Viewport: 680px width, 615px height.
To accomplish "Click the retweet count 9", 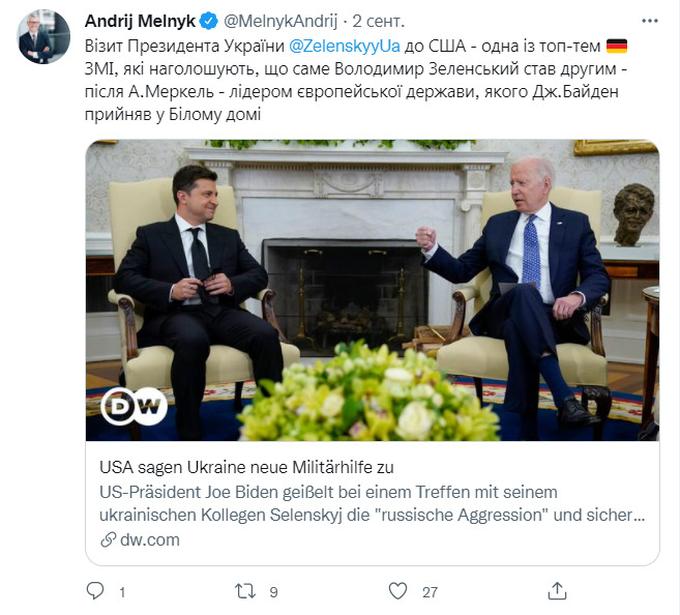I will [x=274, y=592].
